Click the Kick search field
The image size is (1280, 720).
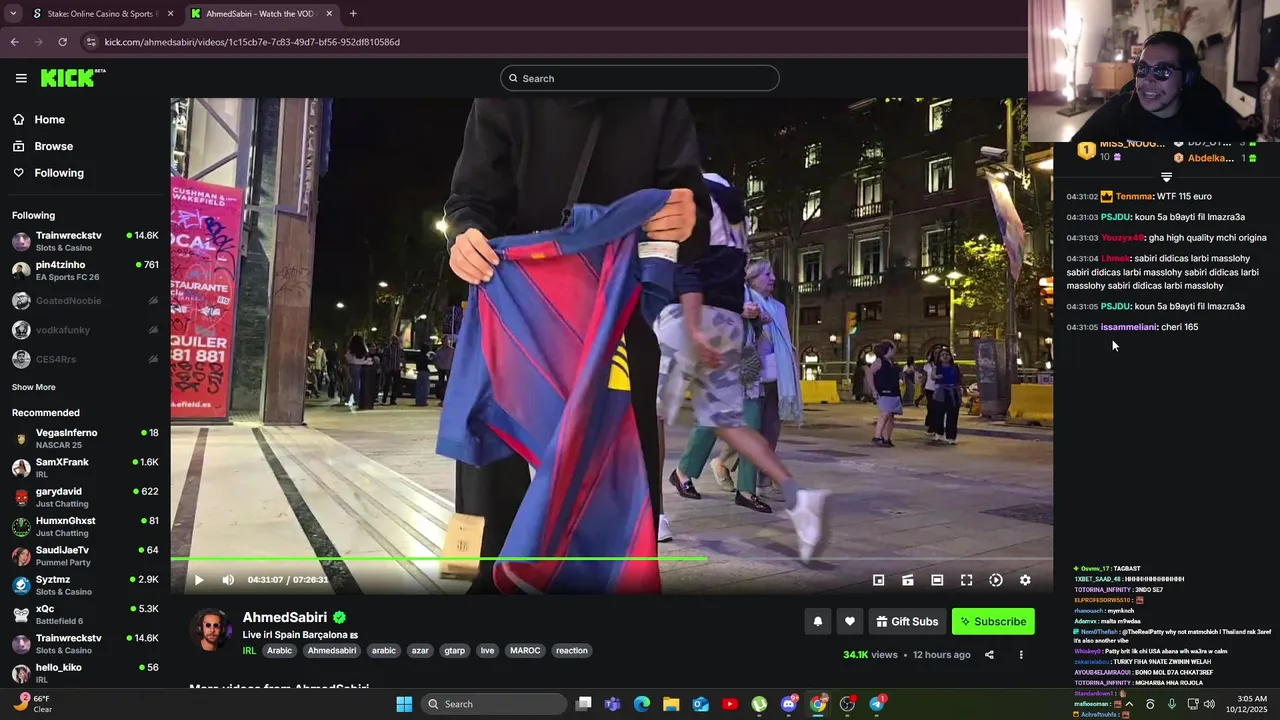point(640,78)
